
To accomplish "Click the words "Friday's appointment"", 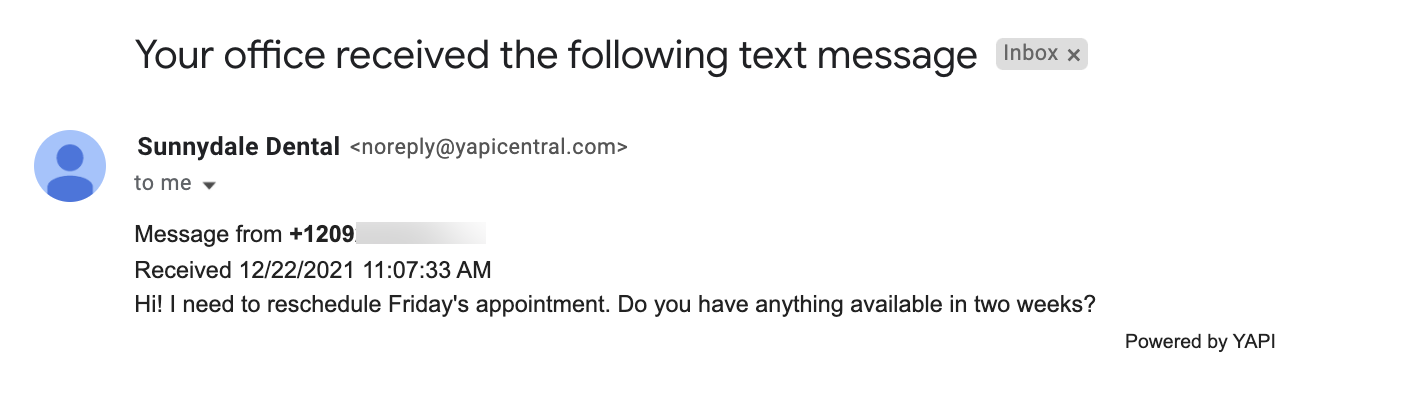I will pos(498,304).
